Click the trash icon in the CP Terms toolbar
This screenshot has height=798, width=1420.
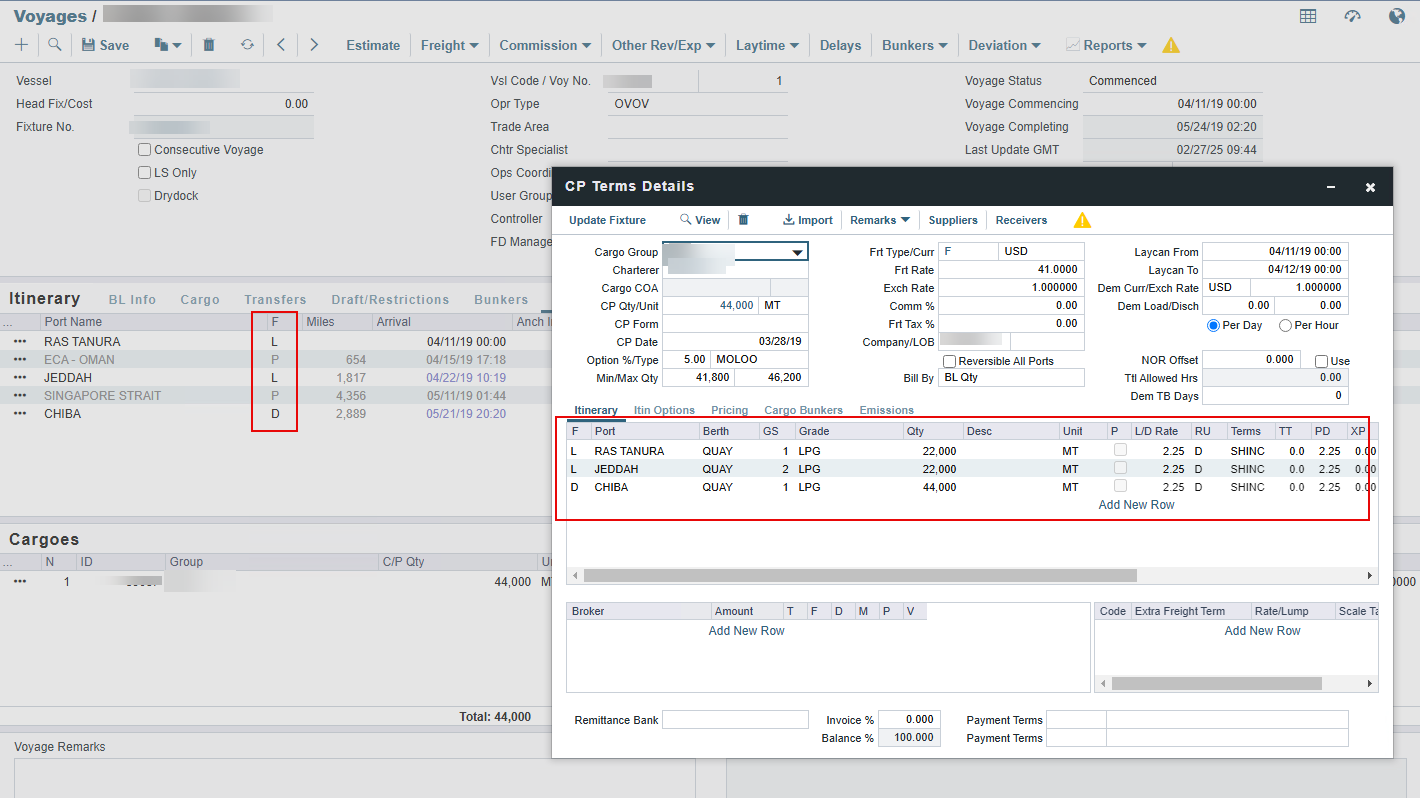(743, 220)
